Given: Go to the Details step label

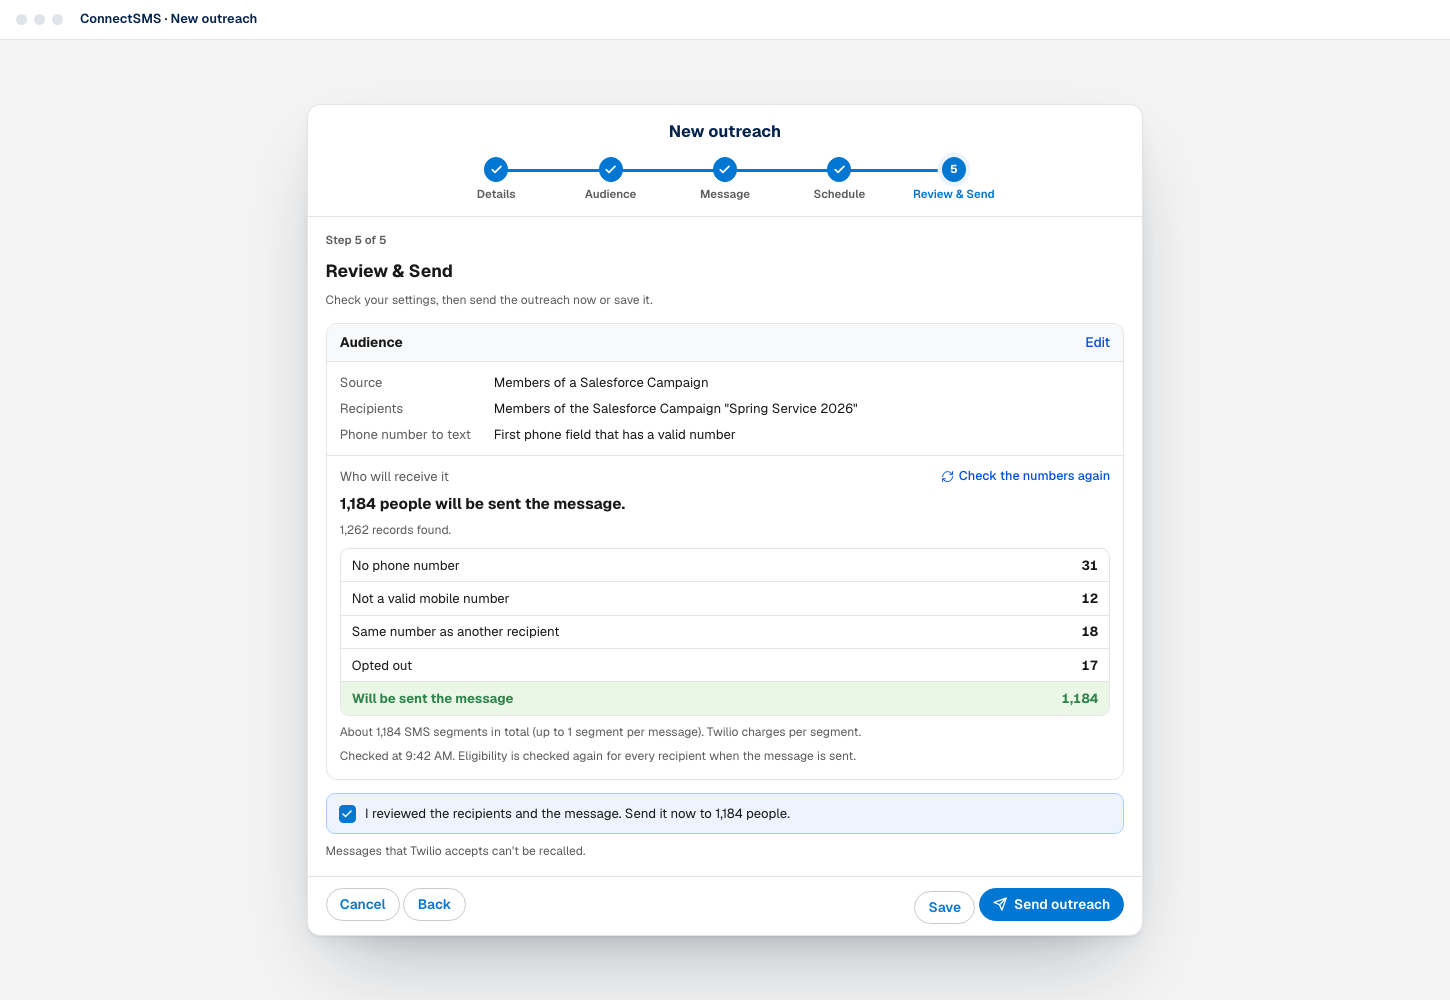Looking at the screenshot, I should (496, 194).
